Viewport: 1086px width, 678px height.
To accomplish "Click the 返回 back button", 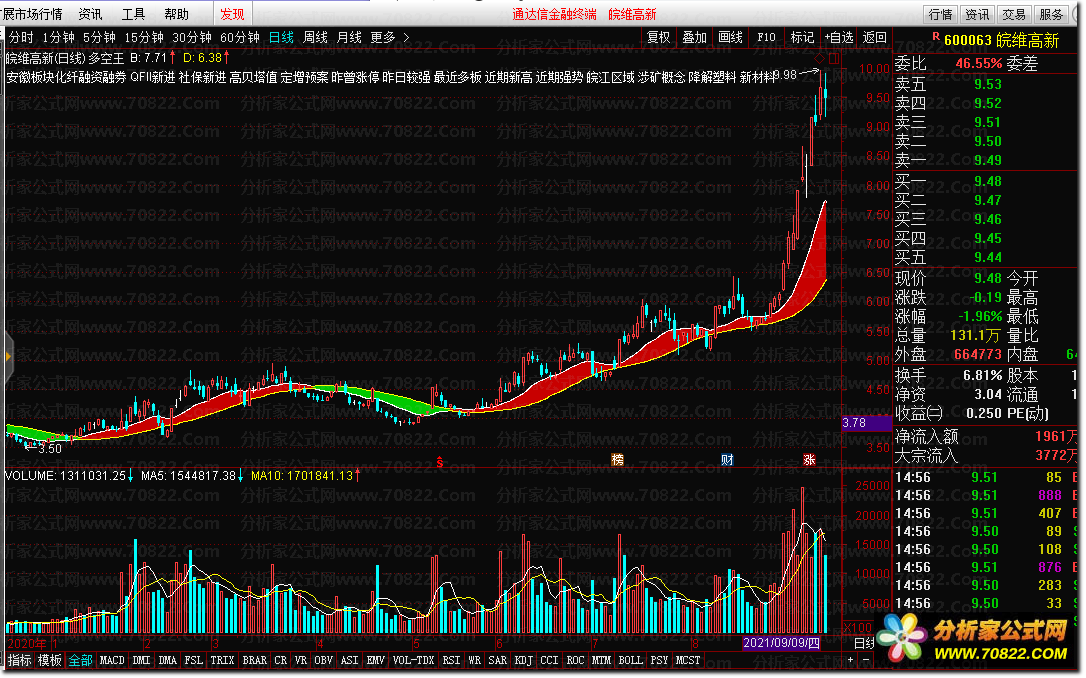I will 875,37.
